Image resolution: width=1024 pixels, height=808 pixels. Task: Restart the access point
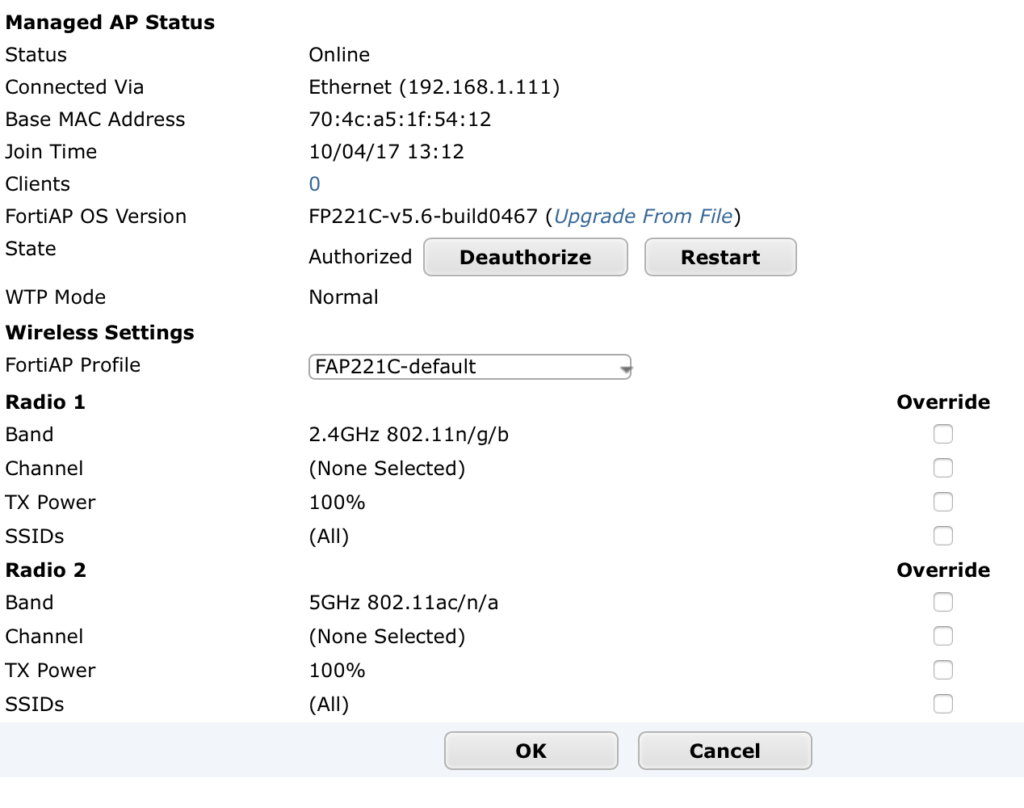coord(720,257)
